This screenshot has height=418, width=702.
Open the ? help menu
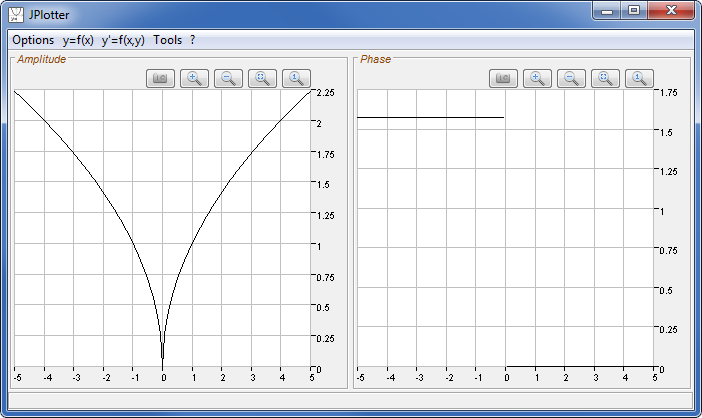tap(192, 40)
